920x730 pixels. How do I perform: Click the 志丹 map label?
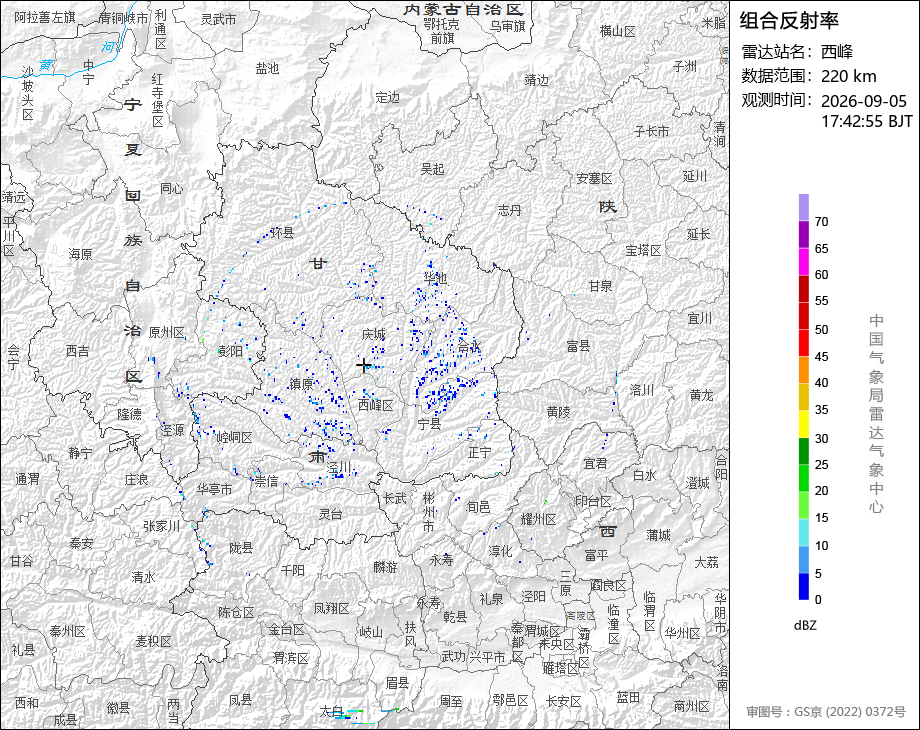[509, 210]
